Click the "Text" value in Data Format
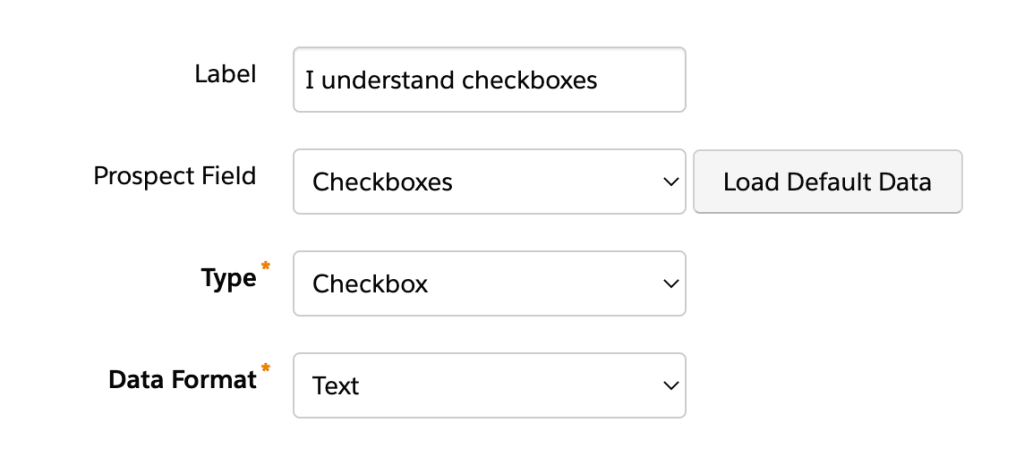 click(x=335, y=386)
